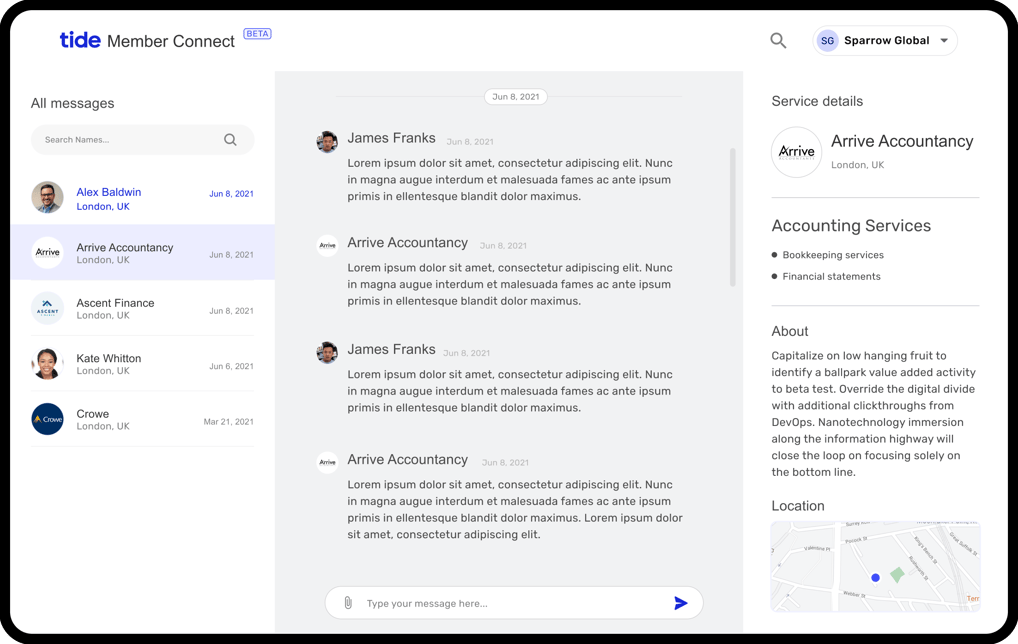Screen dimensions: 1018x644
Task: Click Kate Whitton's profile photo
Action: 47,364
